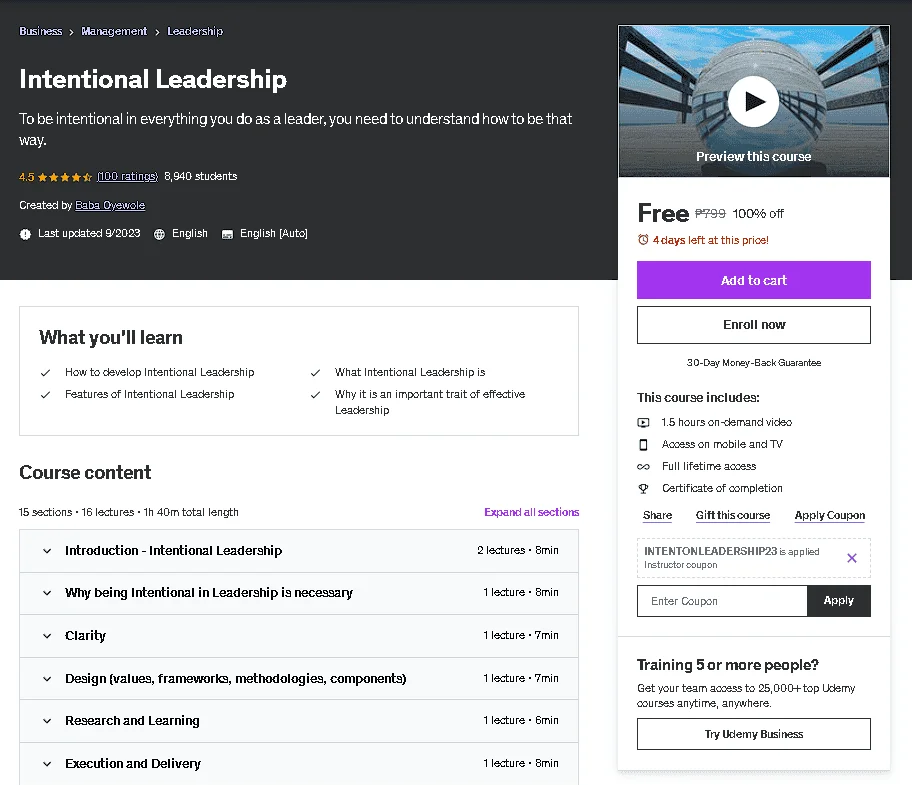This screenshot has height=785, width=912.
Task: Click the alarm clock icon beside days left
Action: click(643, 240)
